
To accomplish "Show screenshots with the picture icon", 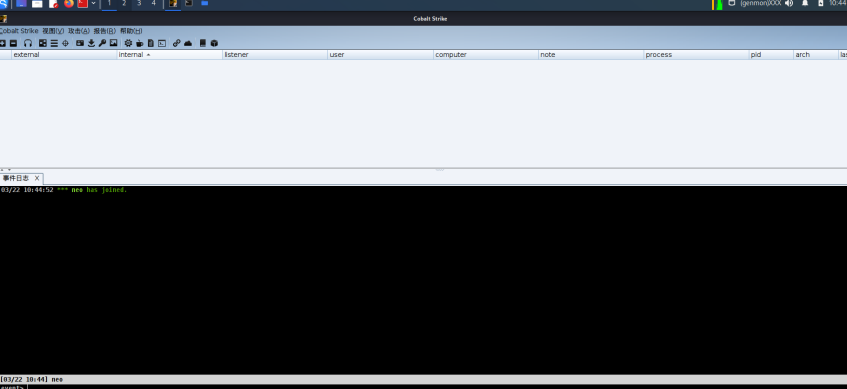I will click(x=113, y=43).
